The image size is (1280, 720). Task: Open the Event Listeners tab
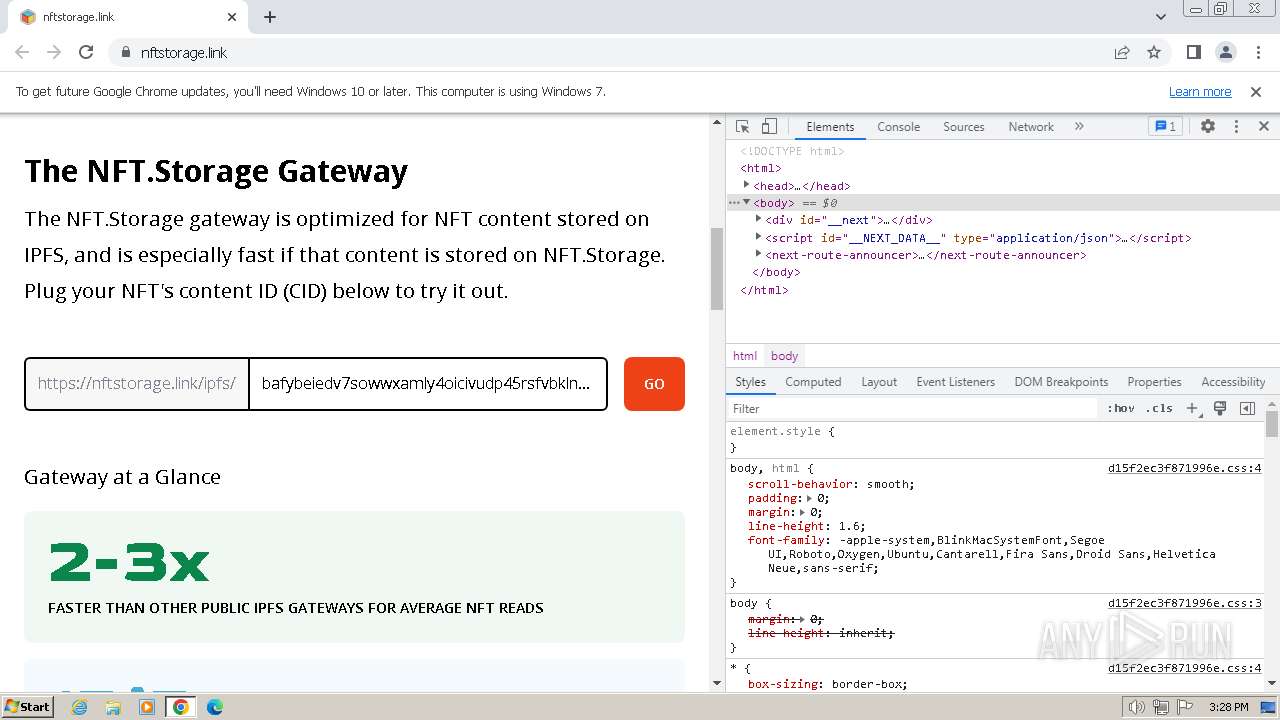[x=955, y=382]
